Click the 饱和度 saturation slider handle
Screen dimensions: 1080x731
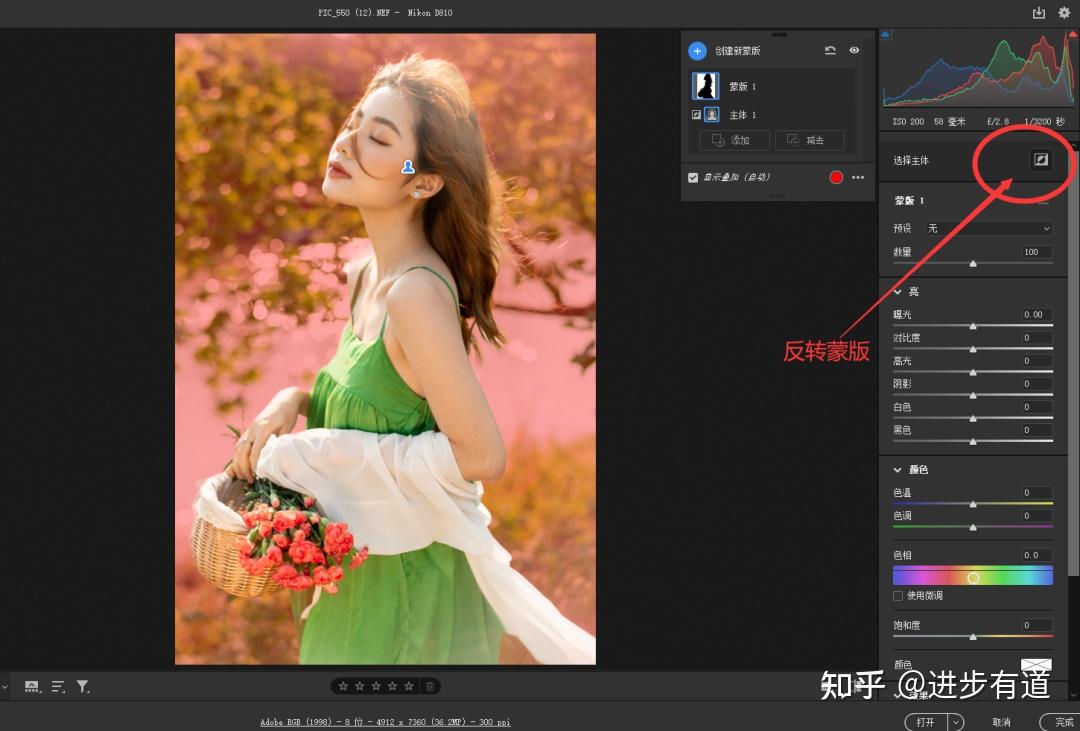click(973, 637)
